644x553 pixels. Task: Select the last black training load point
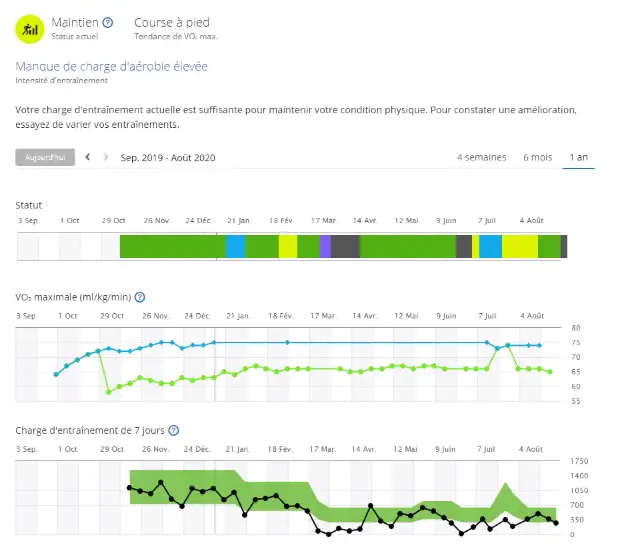point(556,522)
